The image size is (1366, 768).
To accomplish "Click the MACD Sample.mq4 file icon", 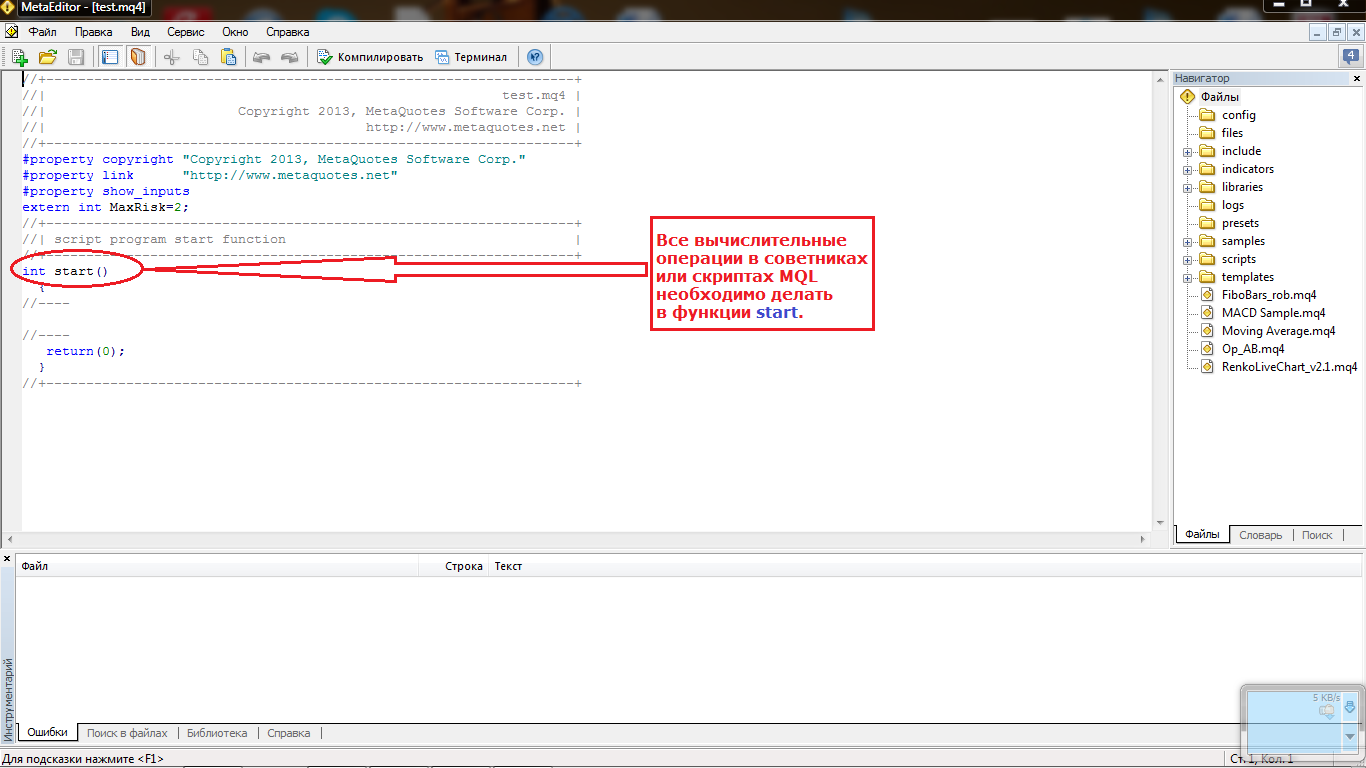I will tap(1206, 313).
